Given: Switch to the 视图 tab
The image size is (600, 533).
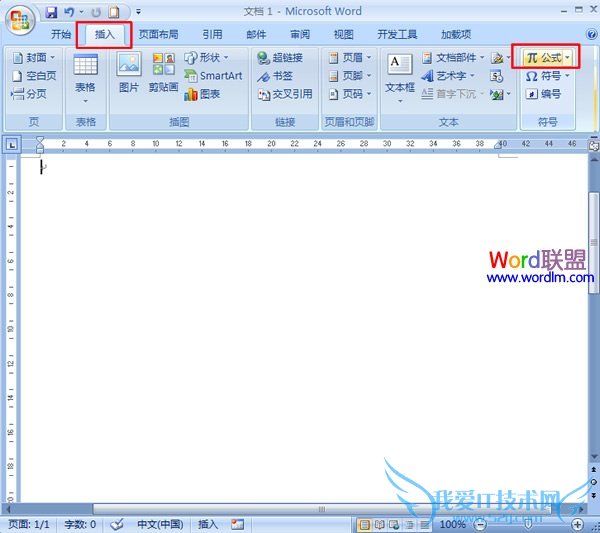Looking at the screenshot, I should click(x=343, y=34).
